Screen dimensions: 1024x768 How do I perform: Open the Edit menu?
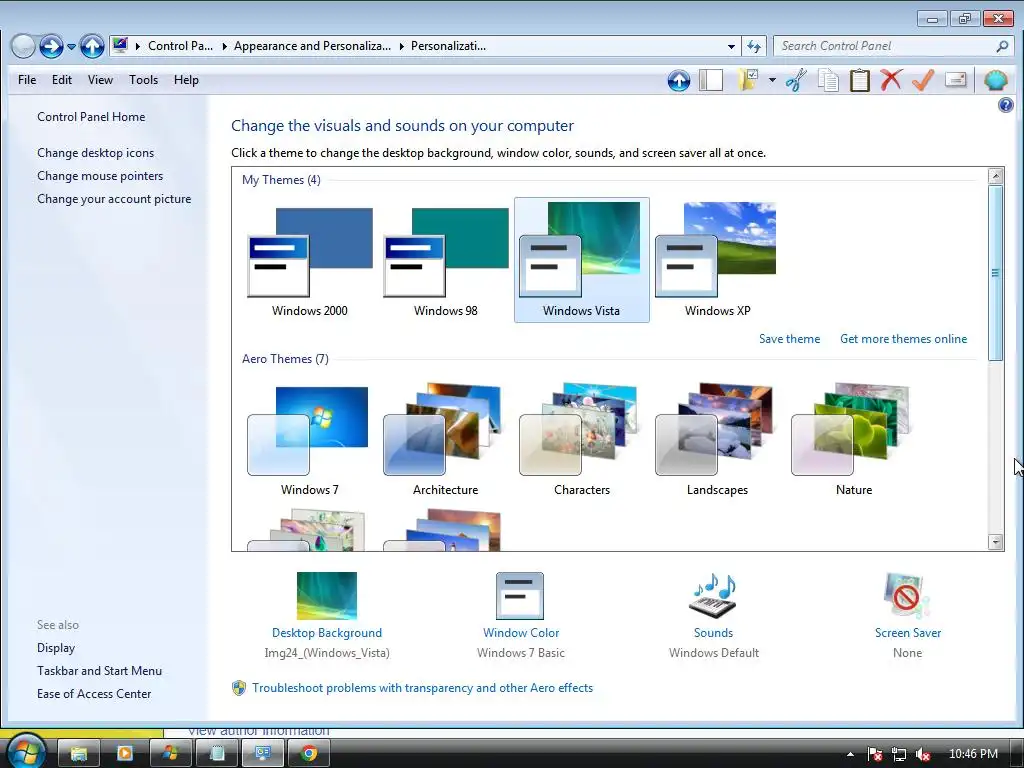(x=62, y=80)
